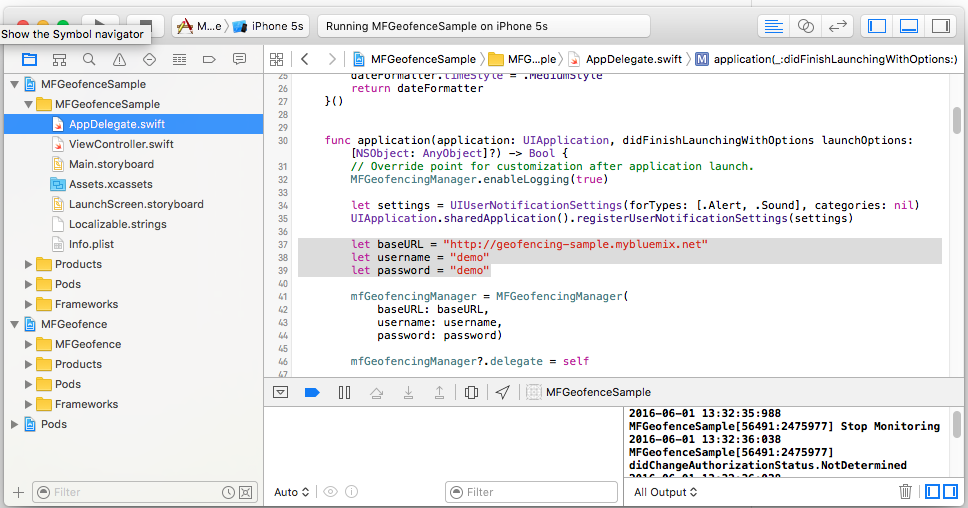
Task: Select ViewController.swift in the navigator
Action: pyautogui.click(x=120, y=144)
